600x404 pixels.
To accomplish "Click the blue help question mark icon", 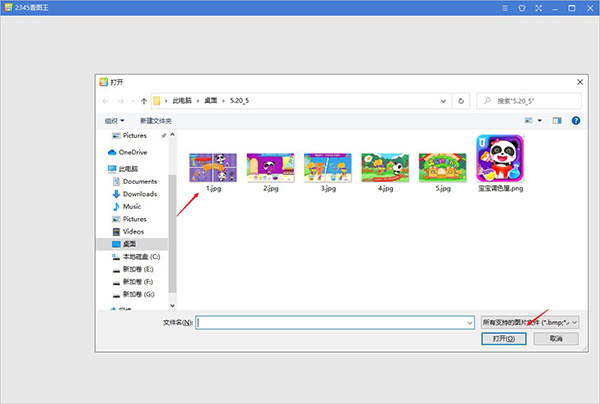I will point(576,121).
